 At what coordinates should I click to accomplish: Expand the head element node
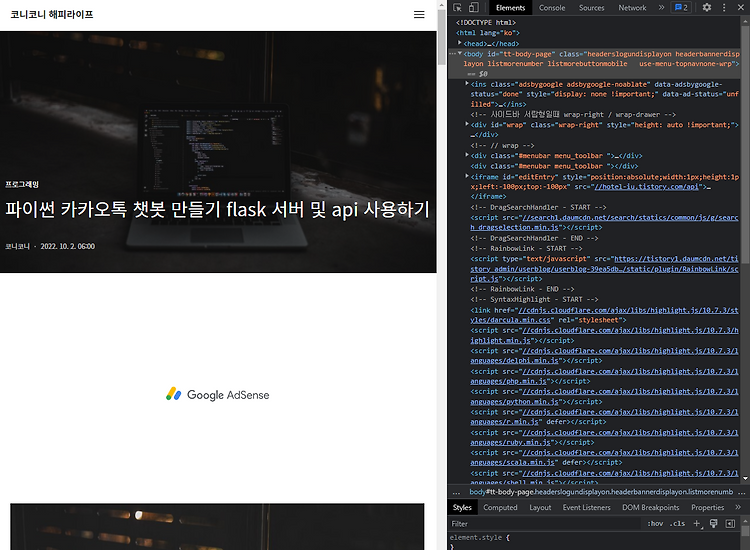(x=460, y=43)
